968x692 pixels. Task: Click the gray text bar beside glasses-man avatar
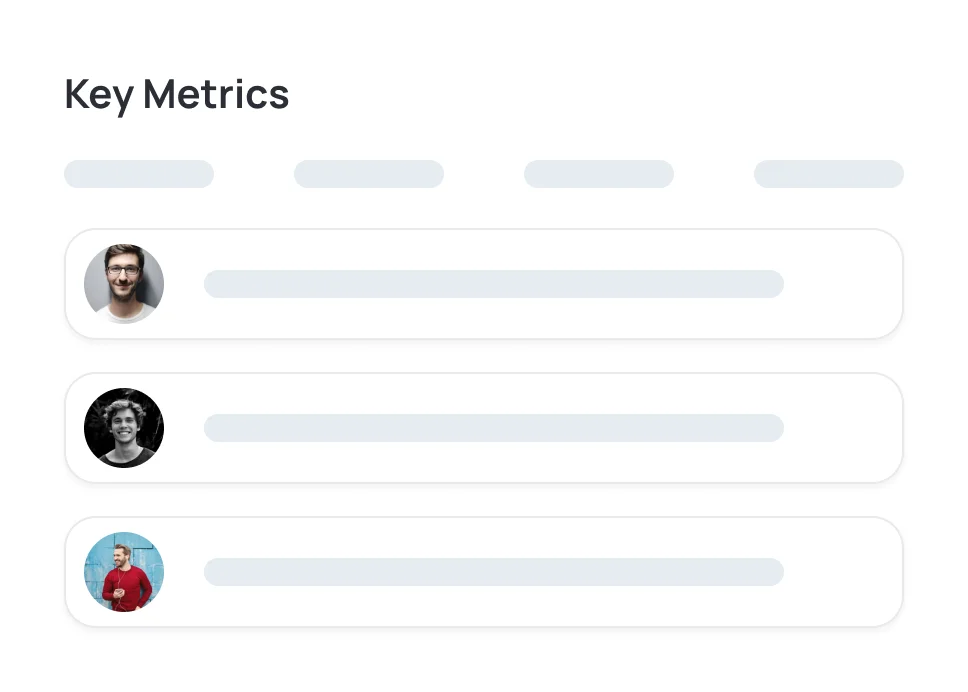[x=494, y=284]
